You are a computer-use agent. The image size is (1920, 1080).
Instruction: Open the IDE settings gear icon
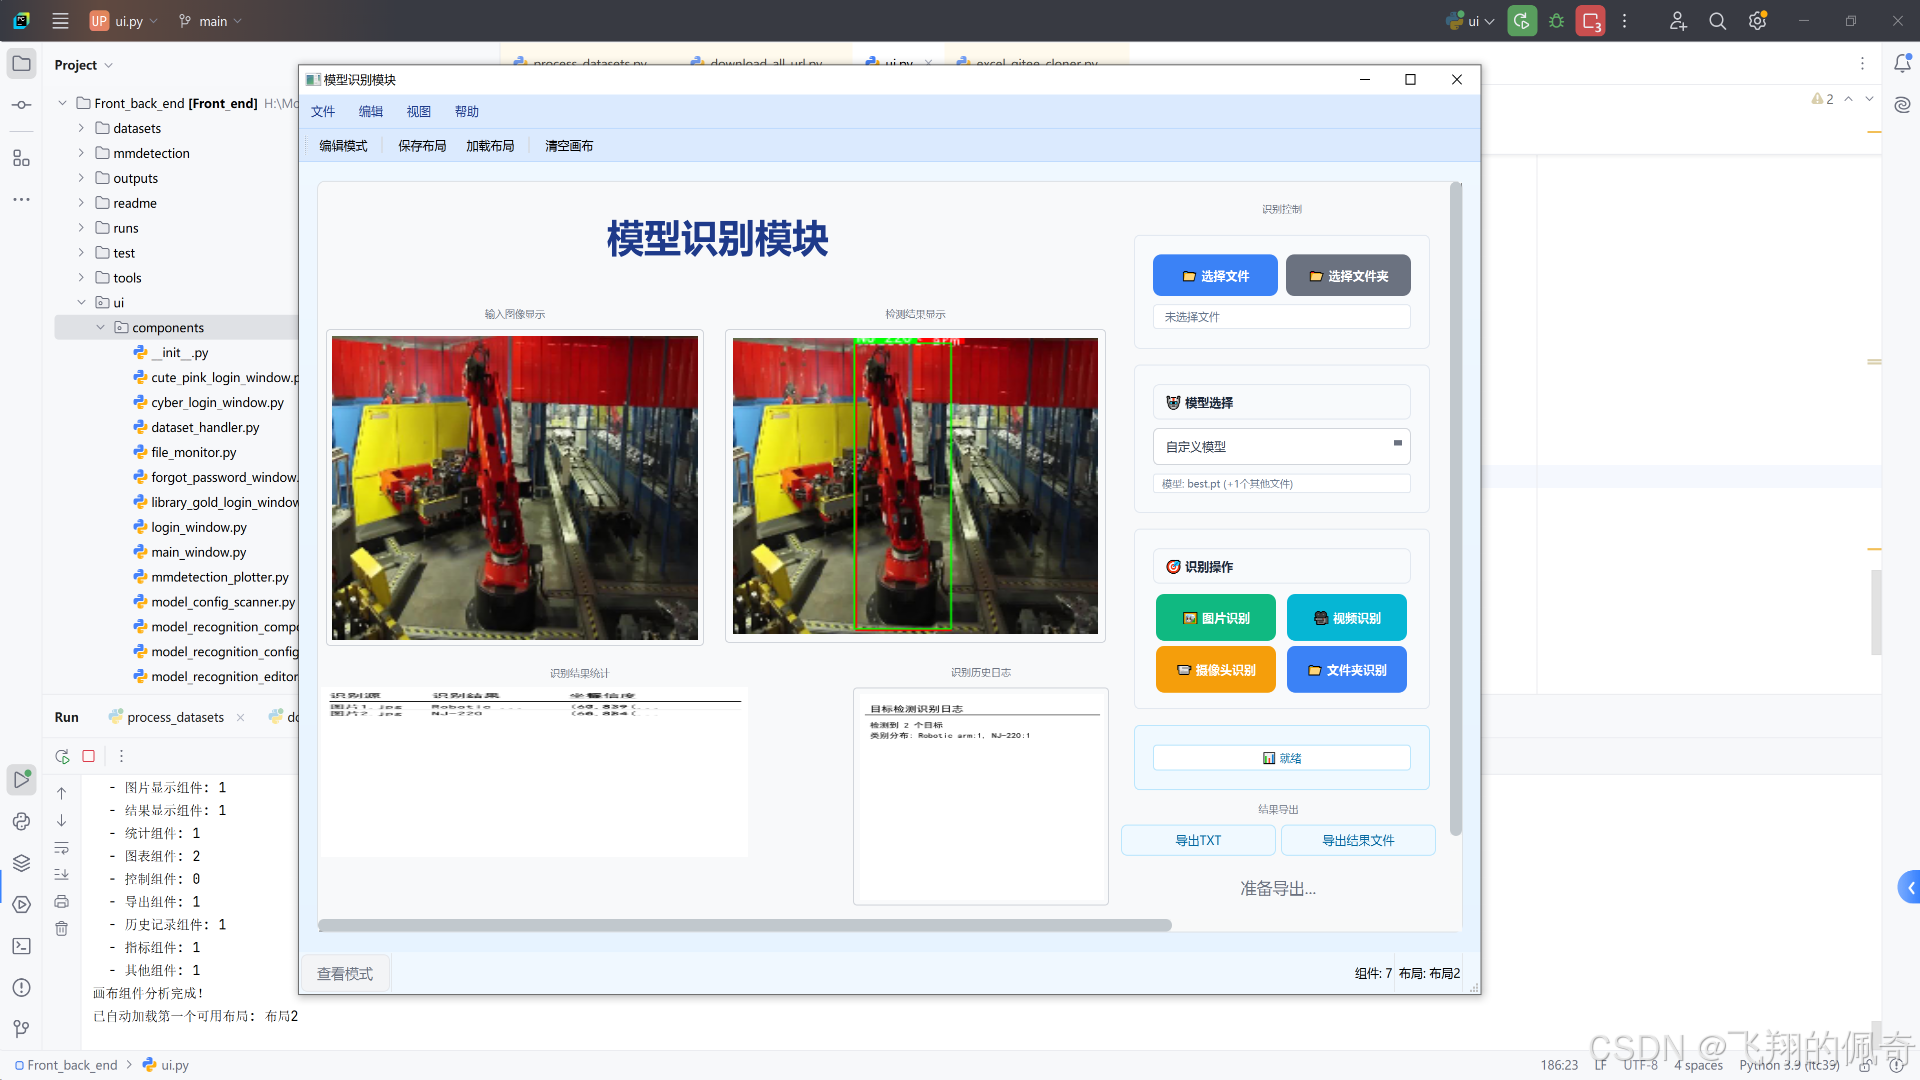click(x=1757, y=21)
